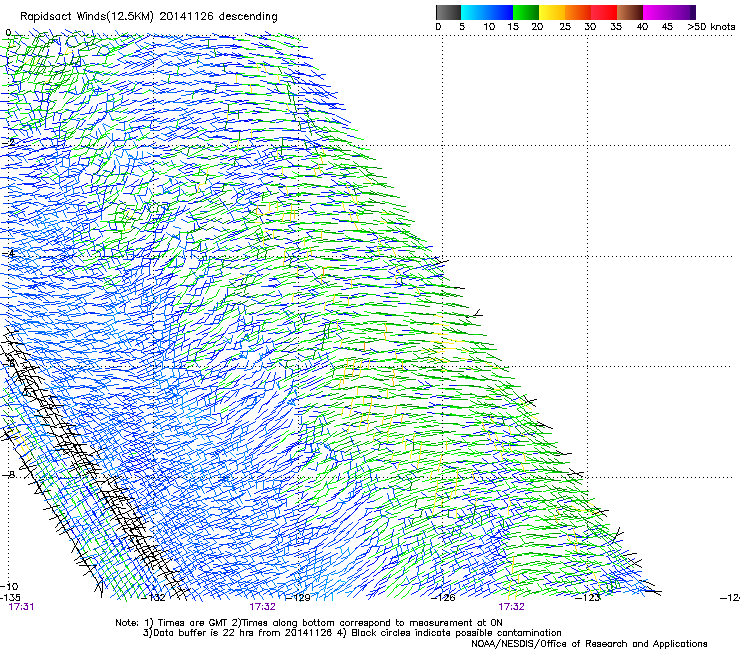Click the '0' latitude axis label
Viewport: 740px width, 650px height.
(8, 33)
